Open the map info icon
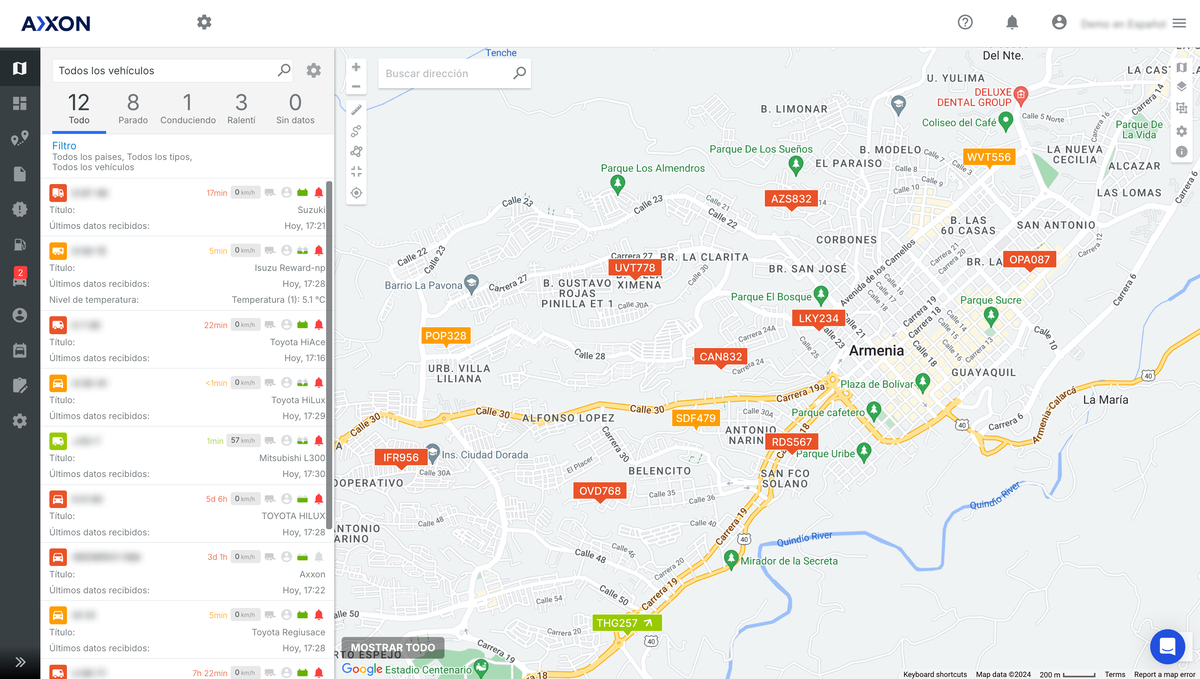Screen dimensions: 1200x679 coord(1181,152)
